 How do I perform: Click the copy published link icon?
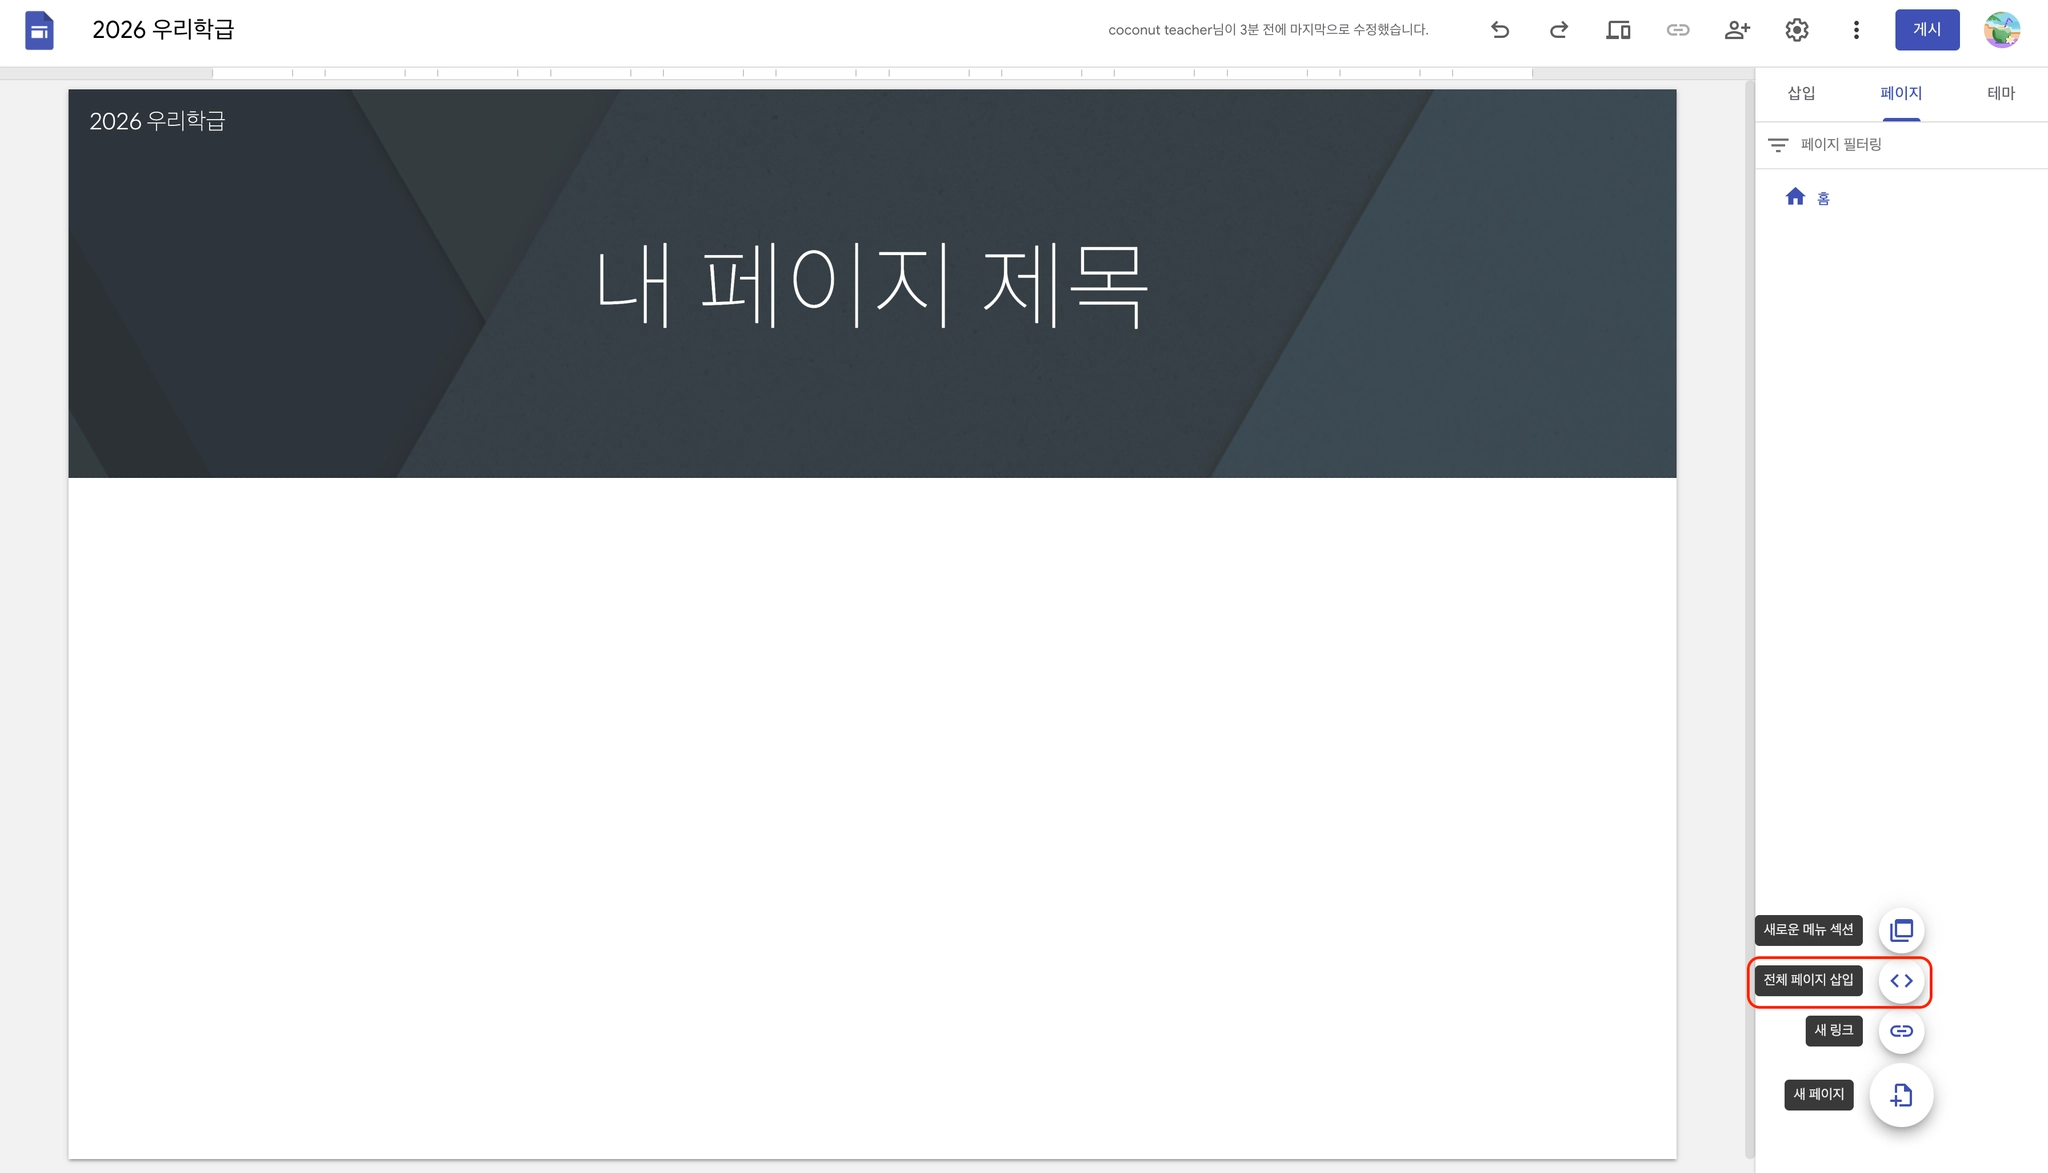pos(1677,30)
